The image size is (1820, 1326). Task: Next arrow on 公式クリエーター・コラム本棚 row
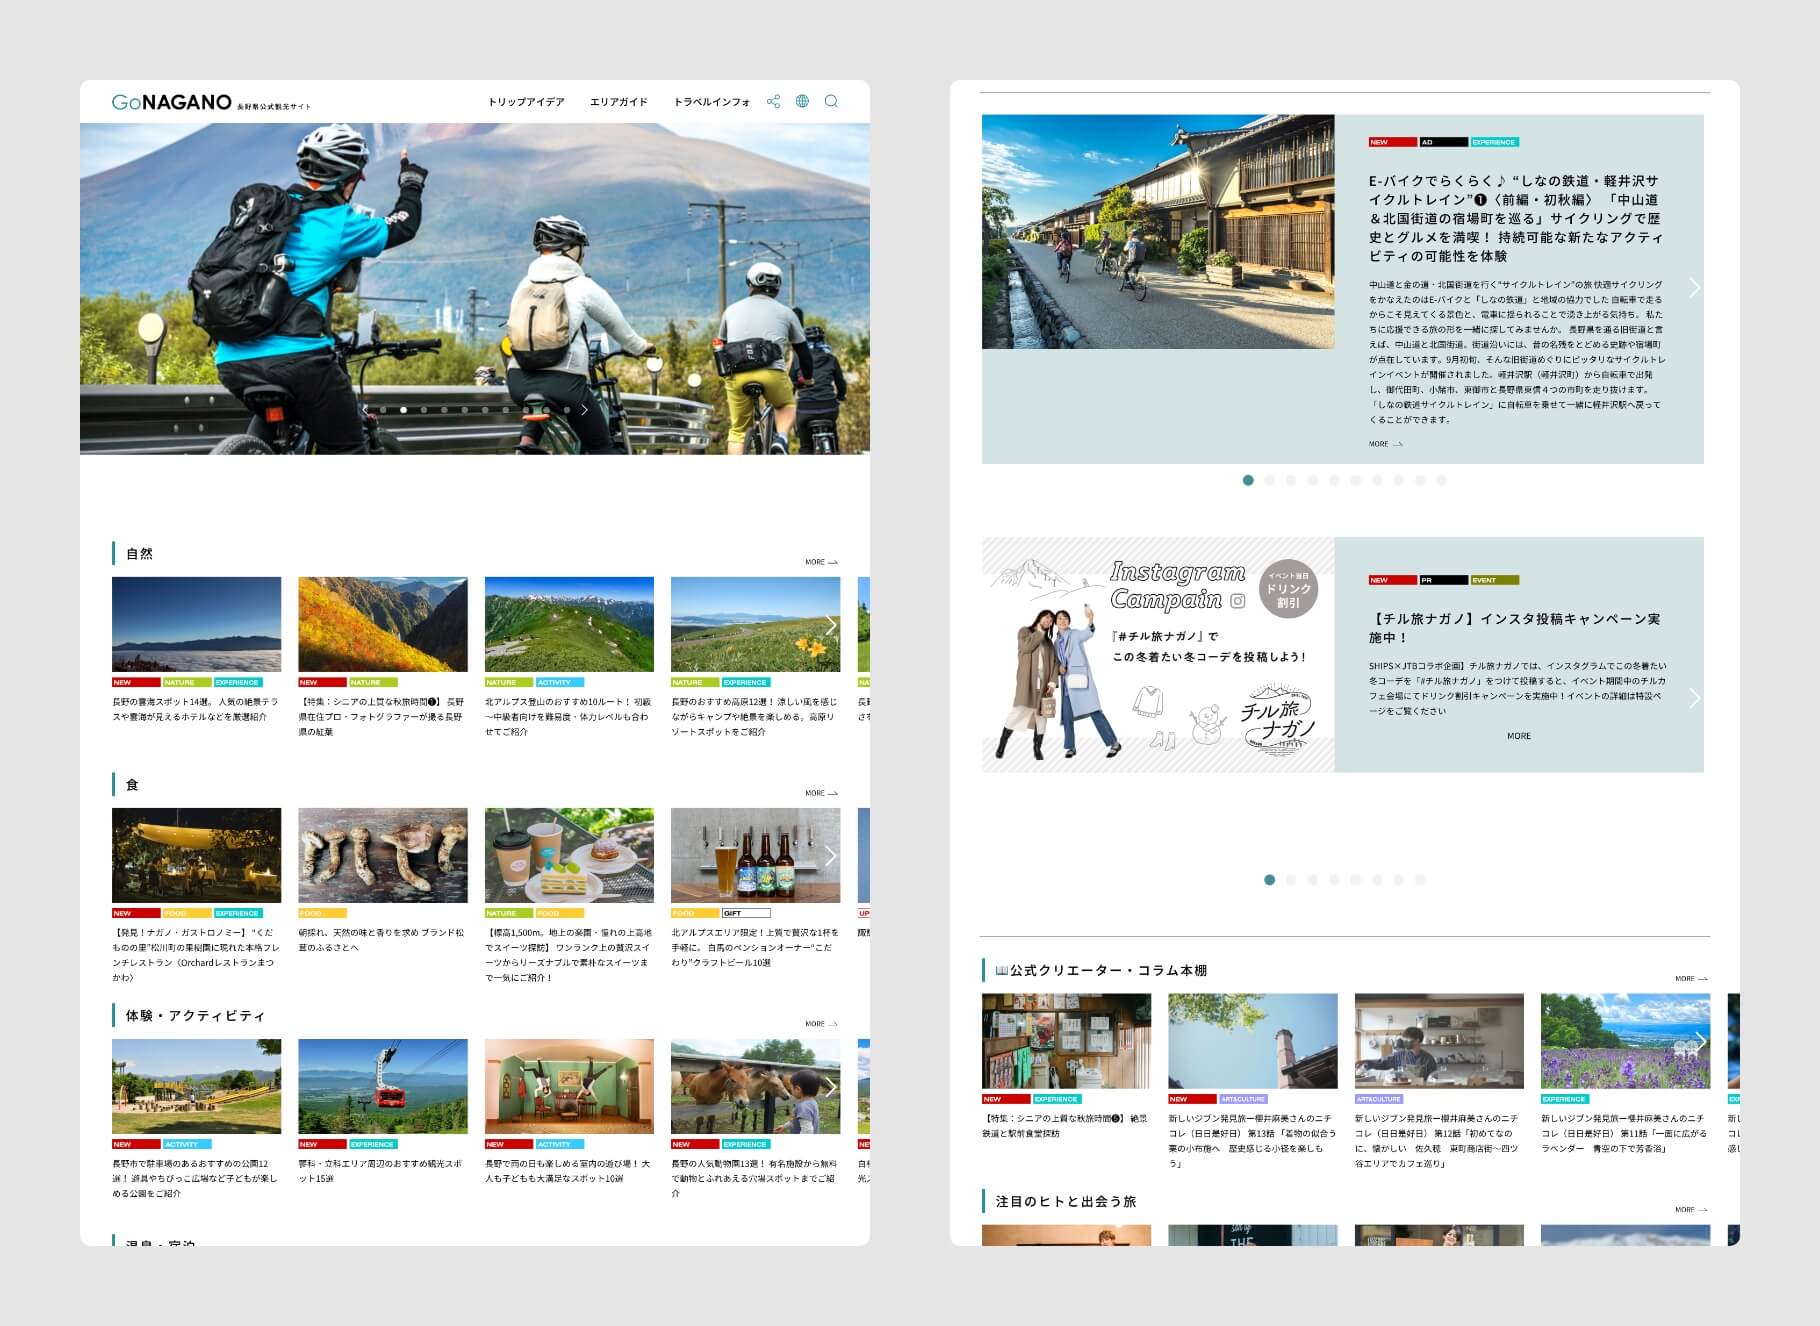click(1700, 1041)
